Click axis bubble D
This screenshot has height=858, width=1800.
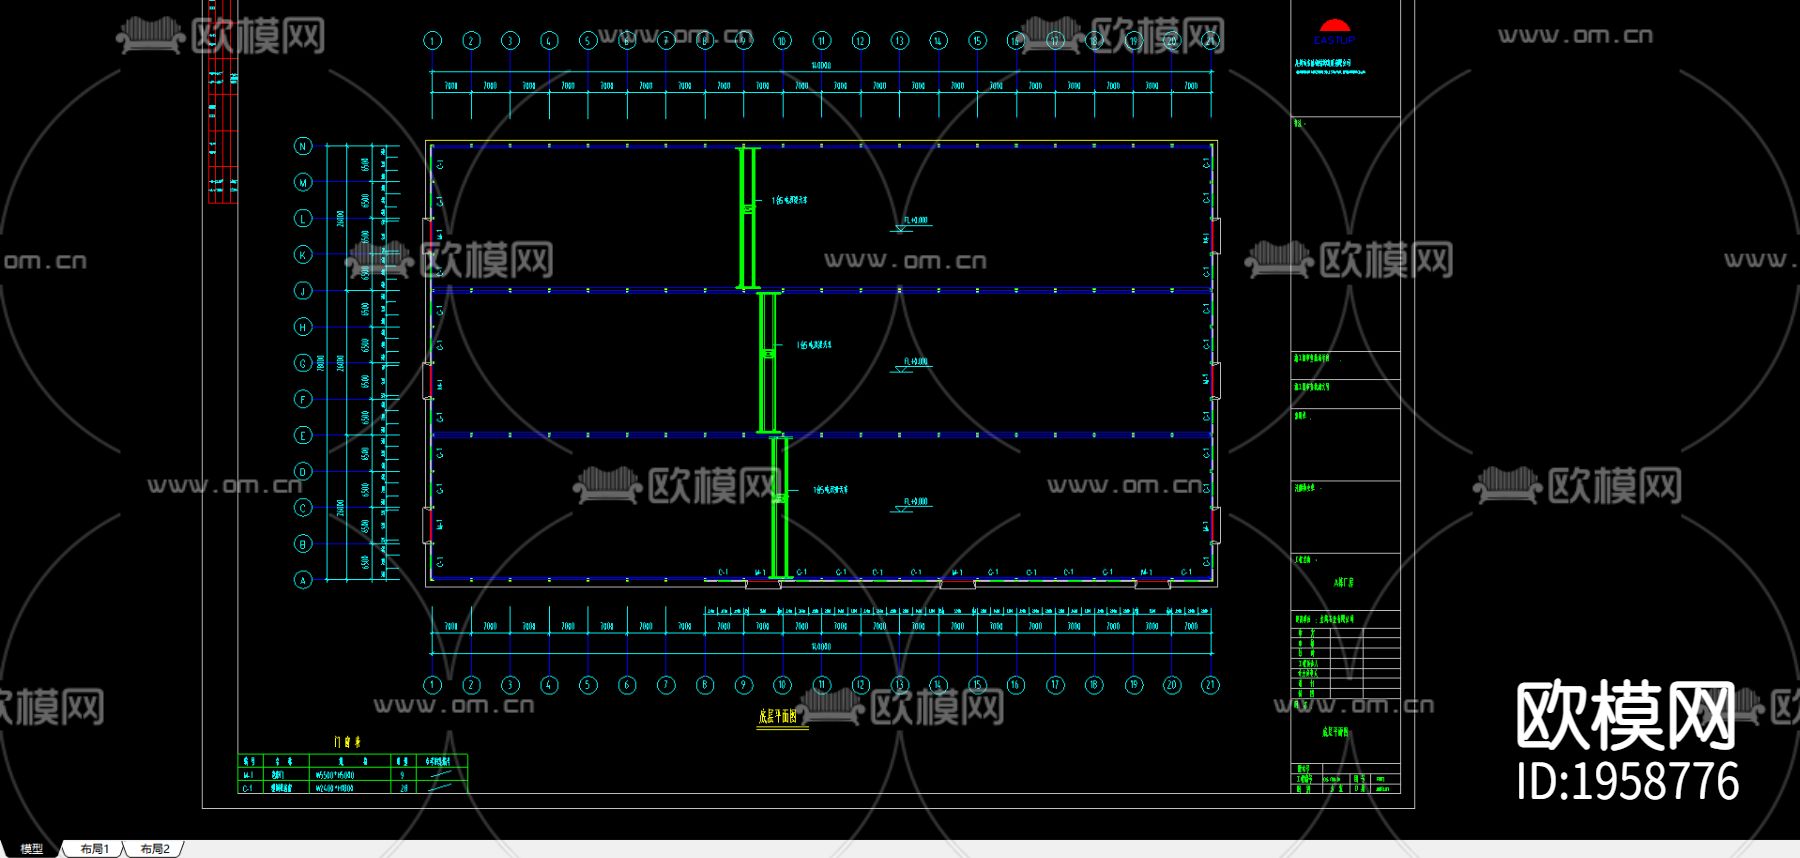coord(303,471)
